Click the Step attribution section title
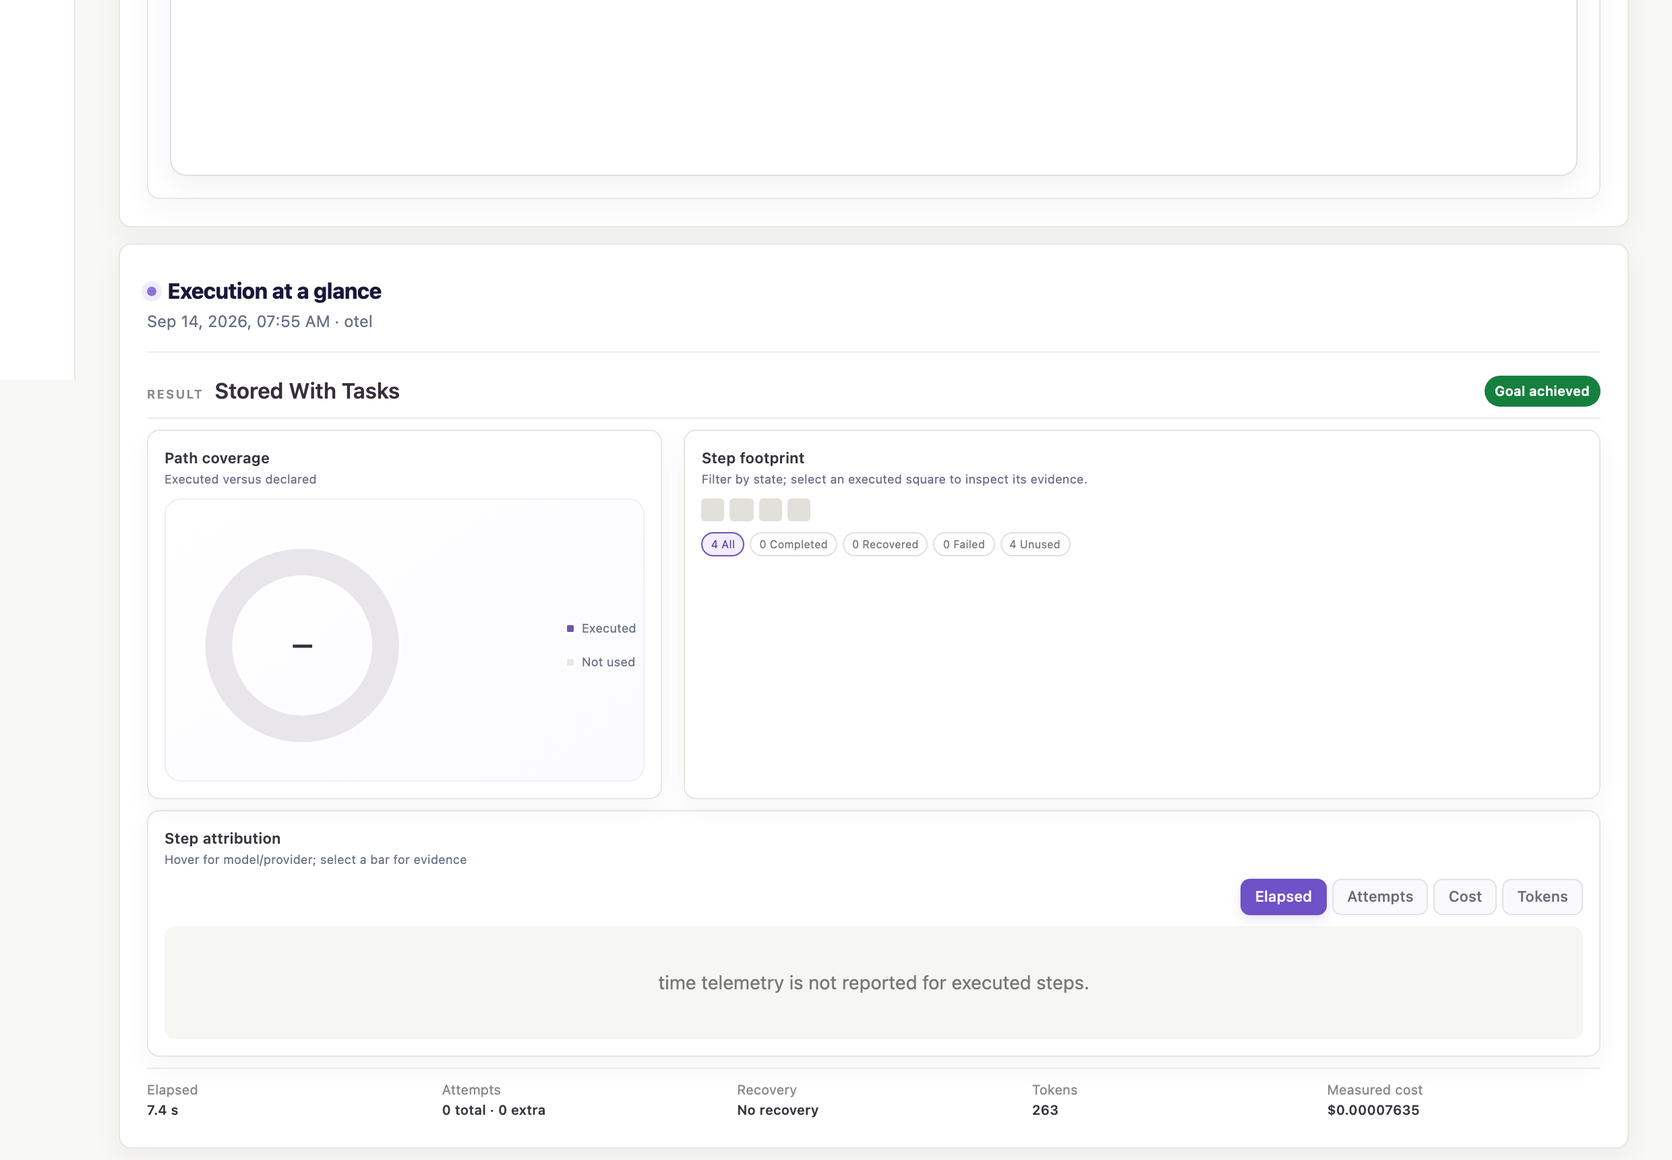The width and height of the screenshot is (1672, 1160). [x=222, y=838]
